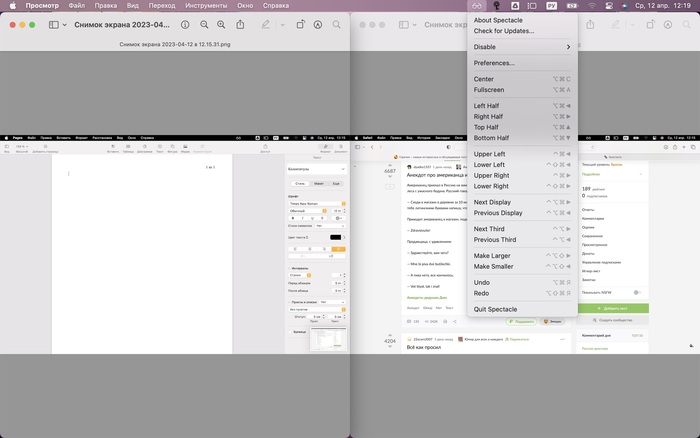Viewport: 700px width, 438px height.
Task: Choose Previous Third
Action: point(522,240)
